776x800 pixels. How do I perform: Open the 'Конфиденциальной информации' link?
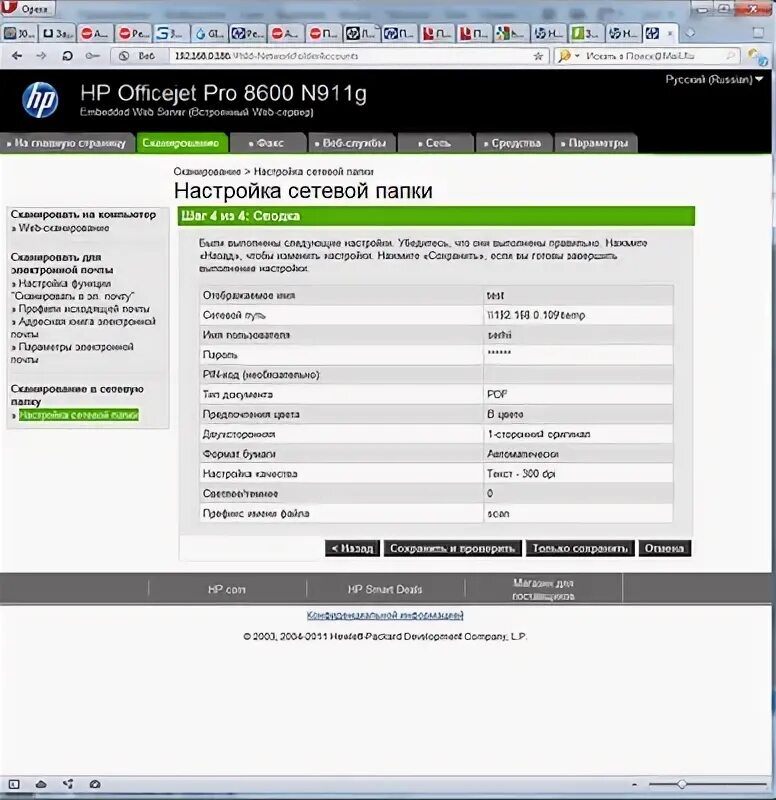(x=385, y=615)
